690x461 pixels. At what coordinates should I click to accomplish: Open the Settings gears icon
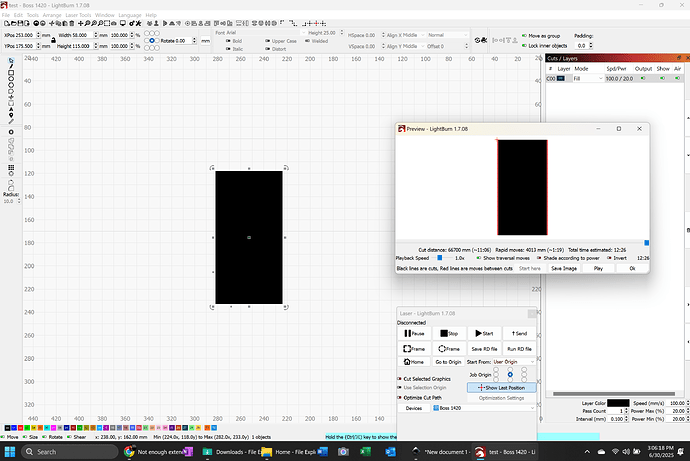tap(132, 23)
